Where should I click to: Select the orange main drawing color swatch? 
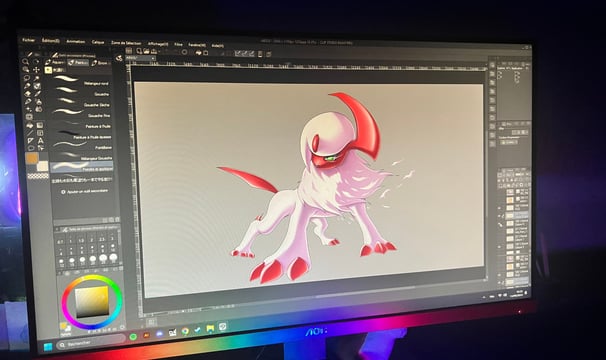point(32,158)
